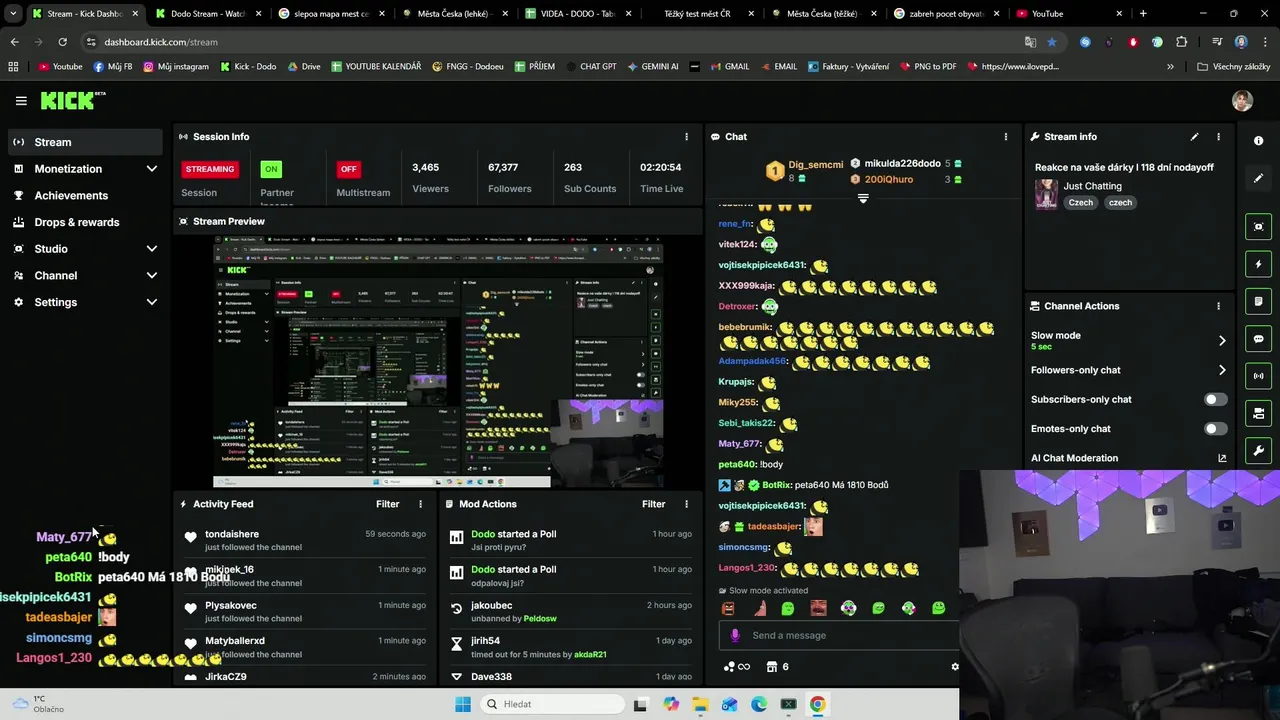This screenshot has width=1280, height=720.
Task: Open Youtube bookmark in bookmarks bar
Action: point(60,67)
